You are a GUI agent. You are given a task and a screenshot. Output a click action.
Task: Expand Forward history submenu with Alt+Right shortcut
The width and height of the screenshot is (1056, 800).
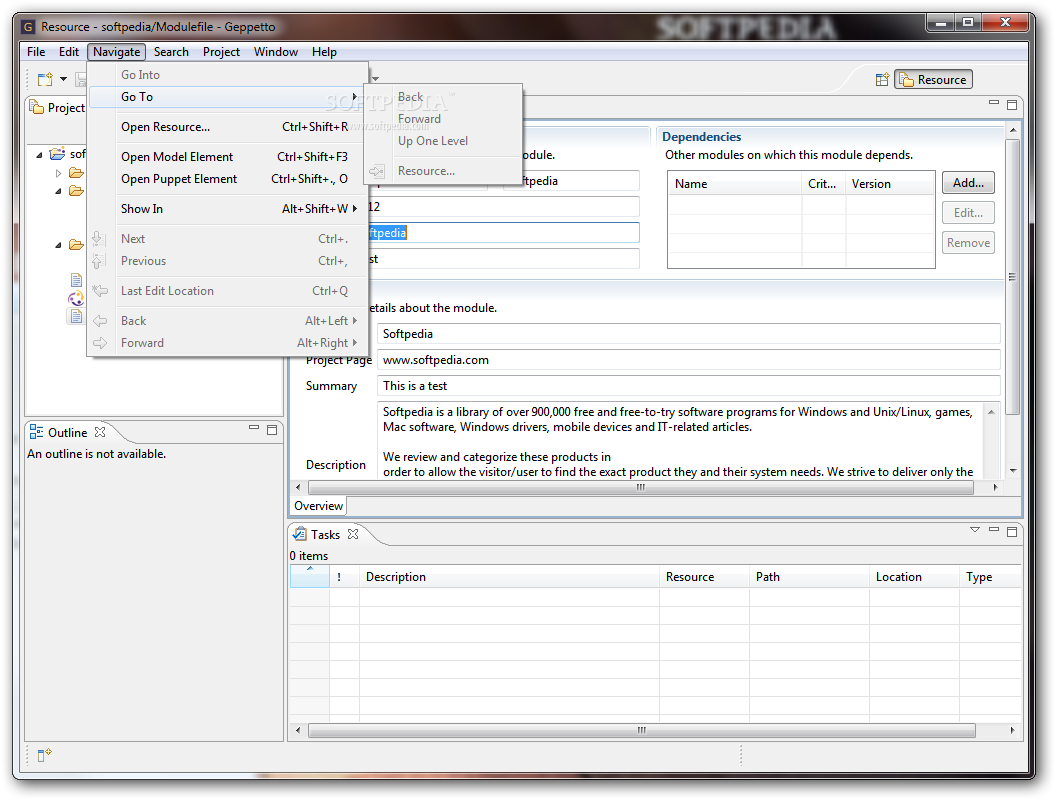click(228, 343)
